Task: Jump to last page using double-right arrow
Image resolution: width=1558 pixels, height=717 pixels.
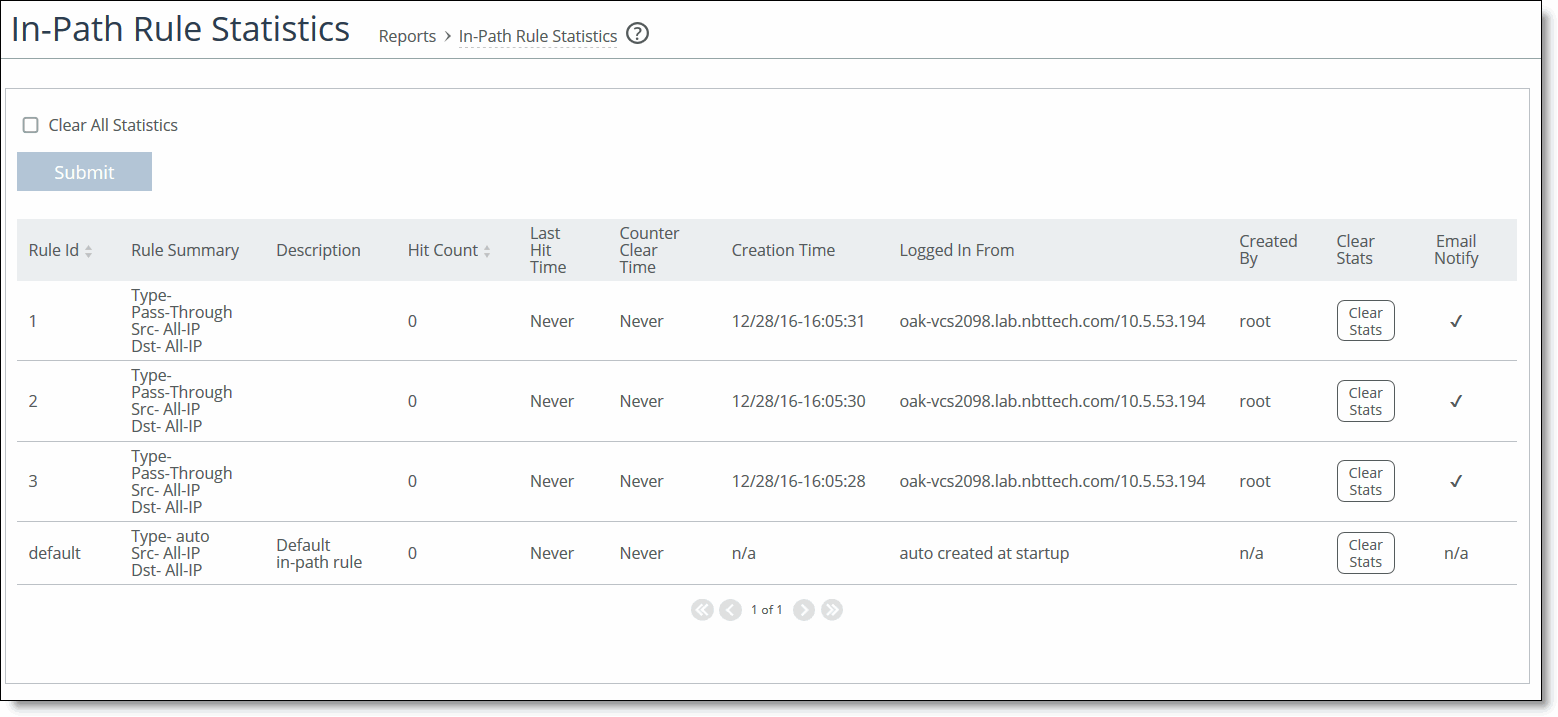Action: [x=832, y=609]
